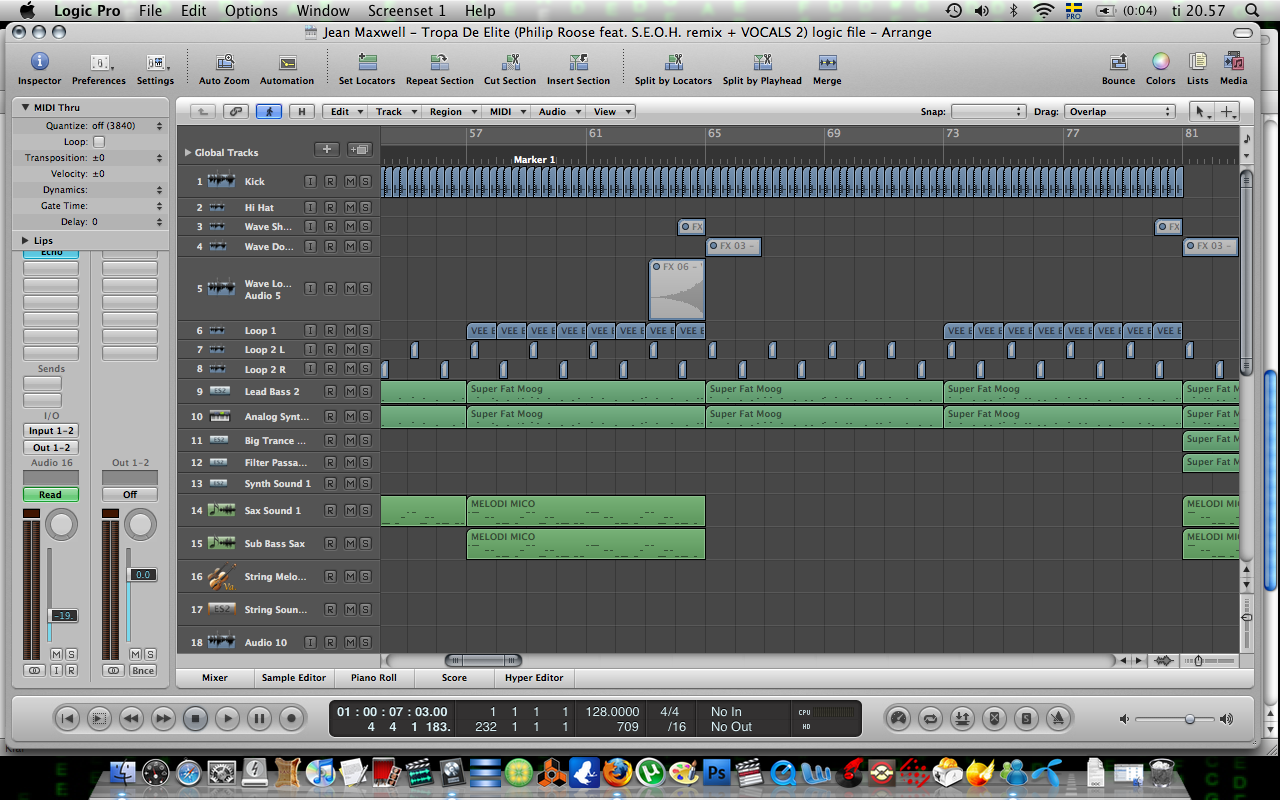
Task: Switch to the Piano Roll tab
Action: coord(373,677)
